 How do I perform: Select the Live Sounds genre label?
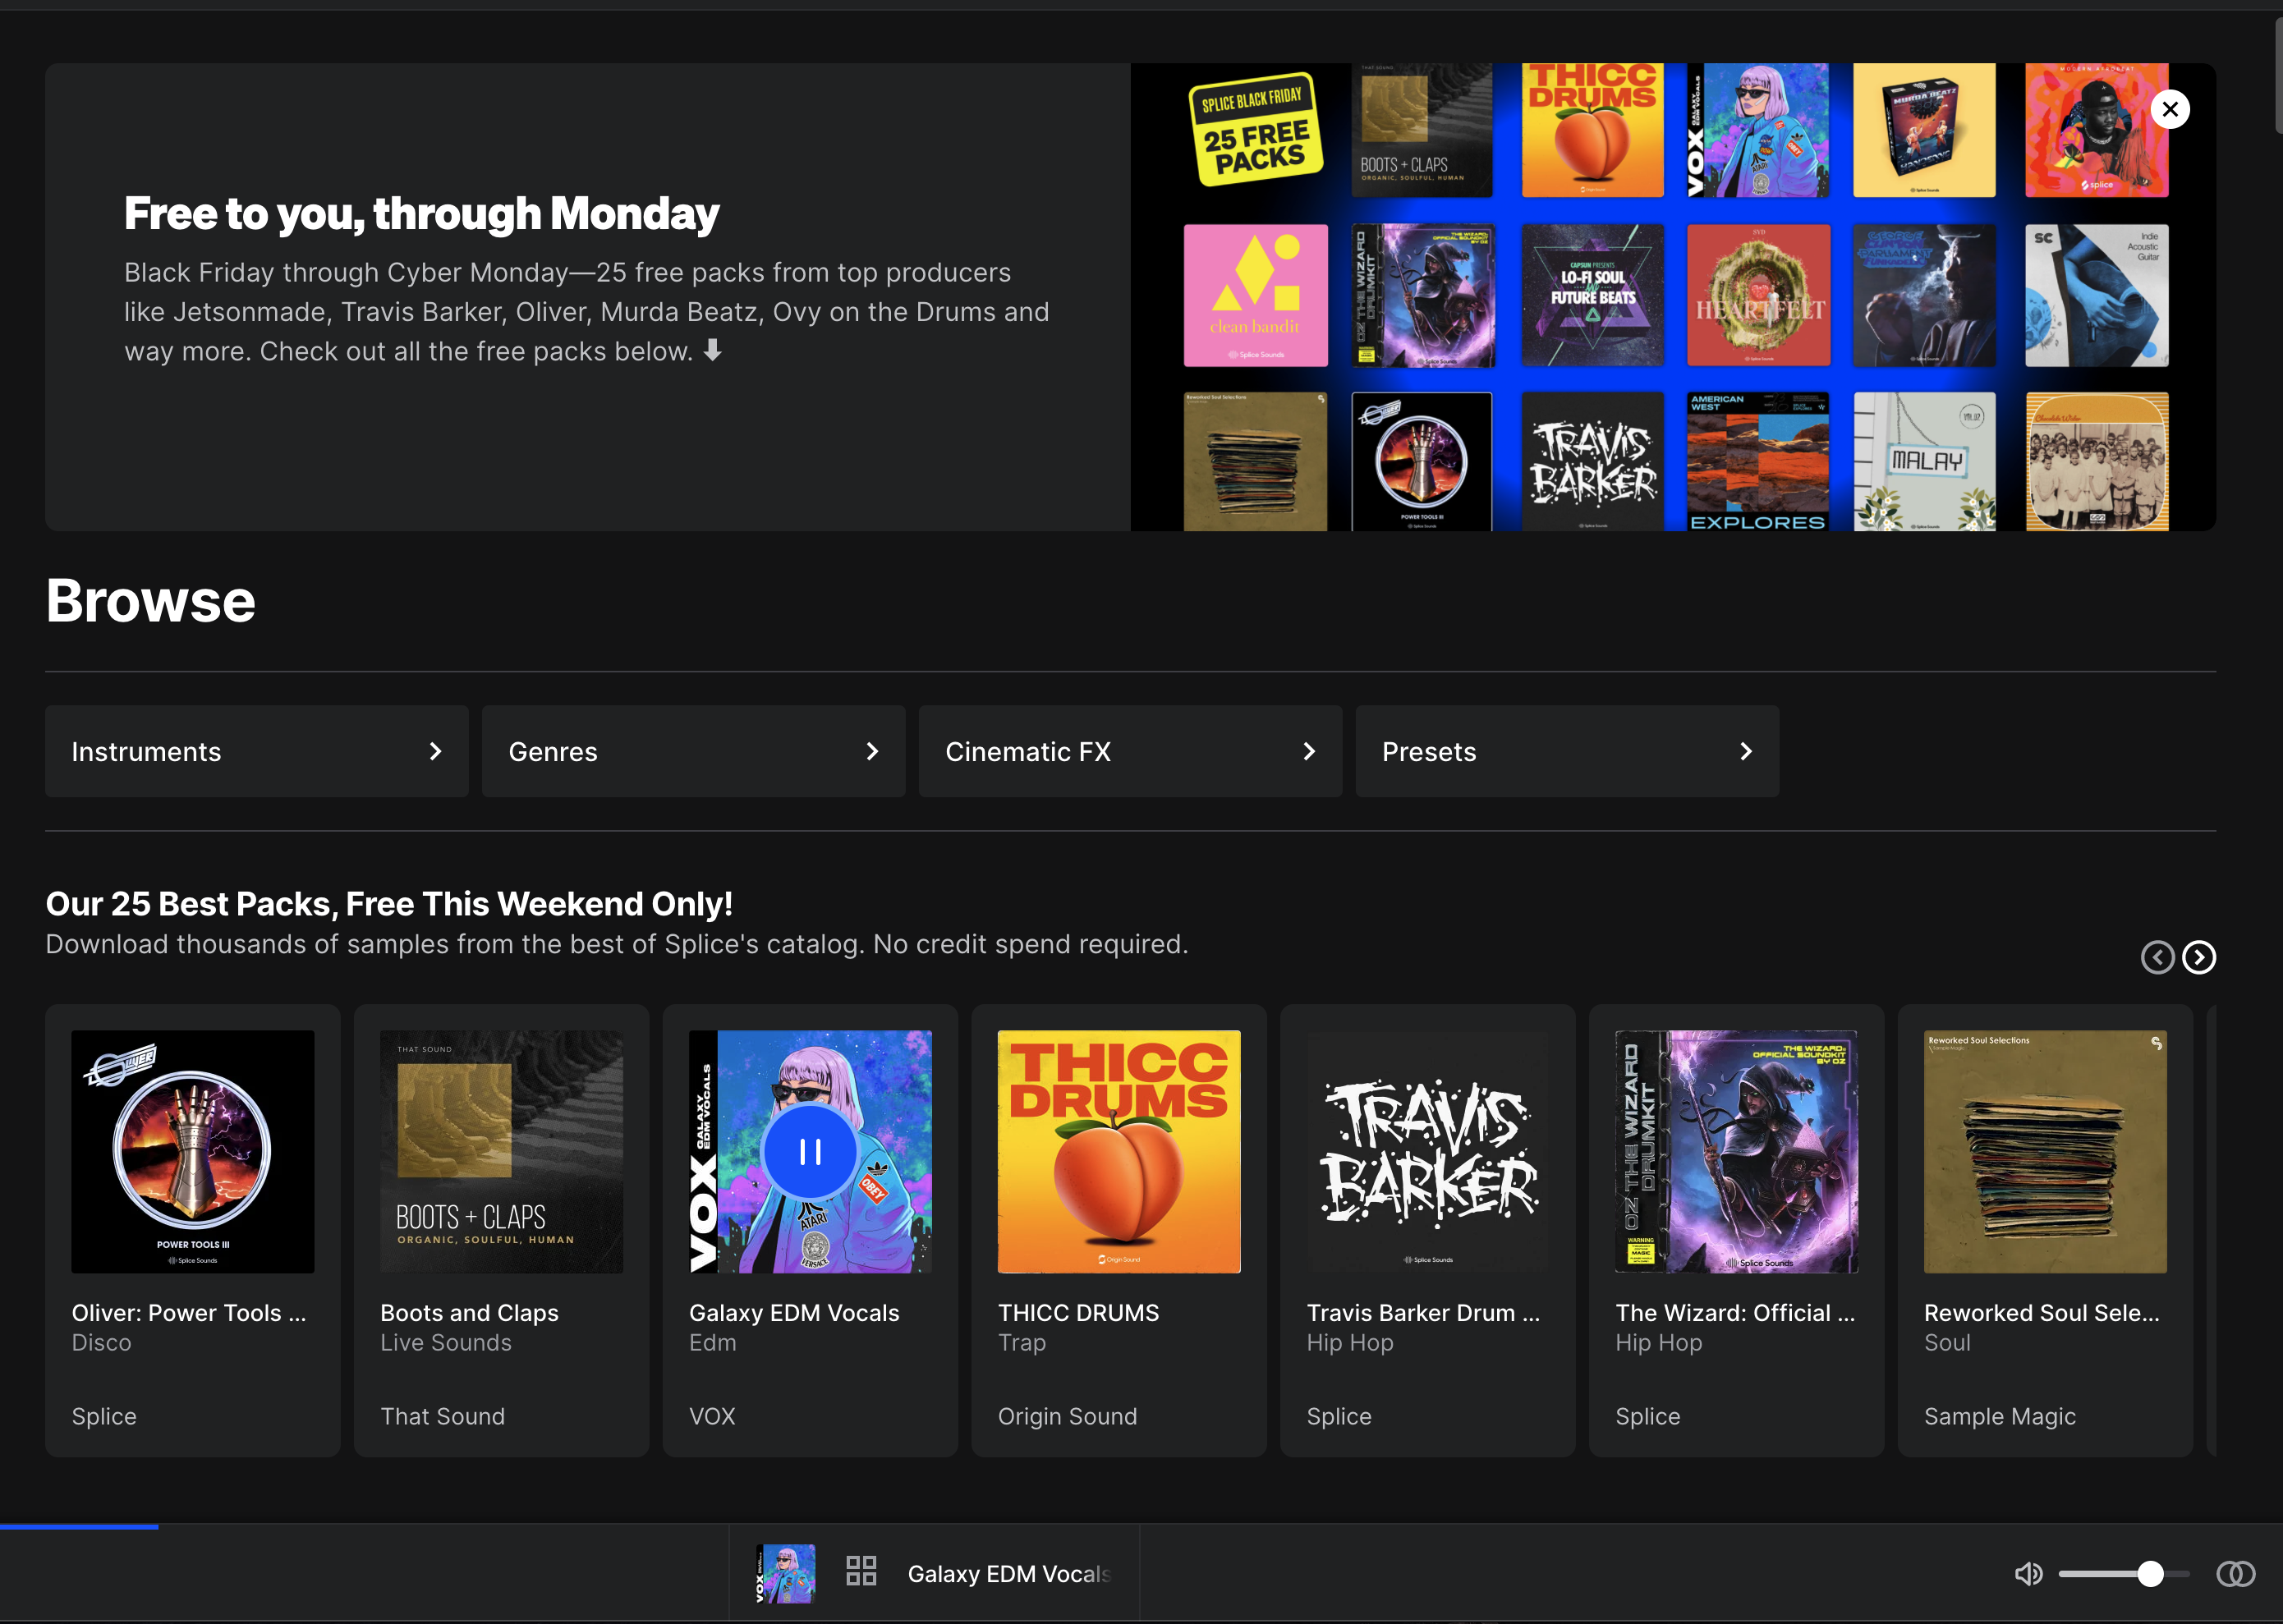pos(446,1343)
